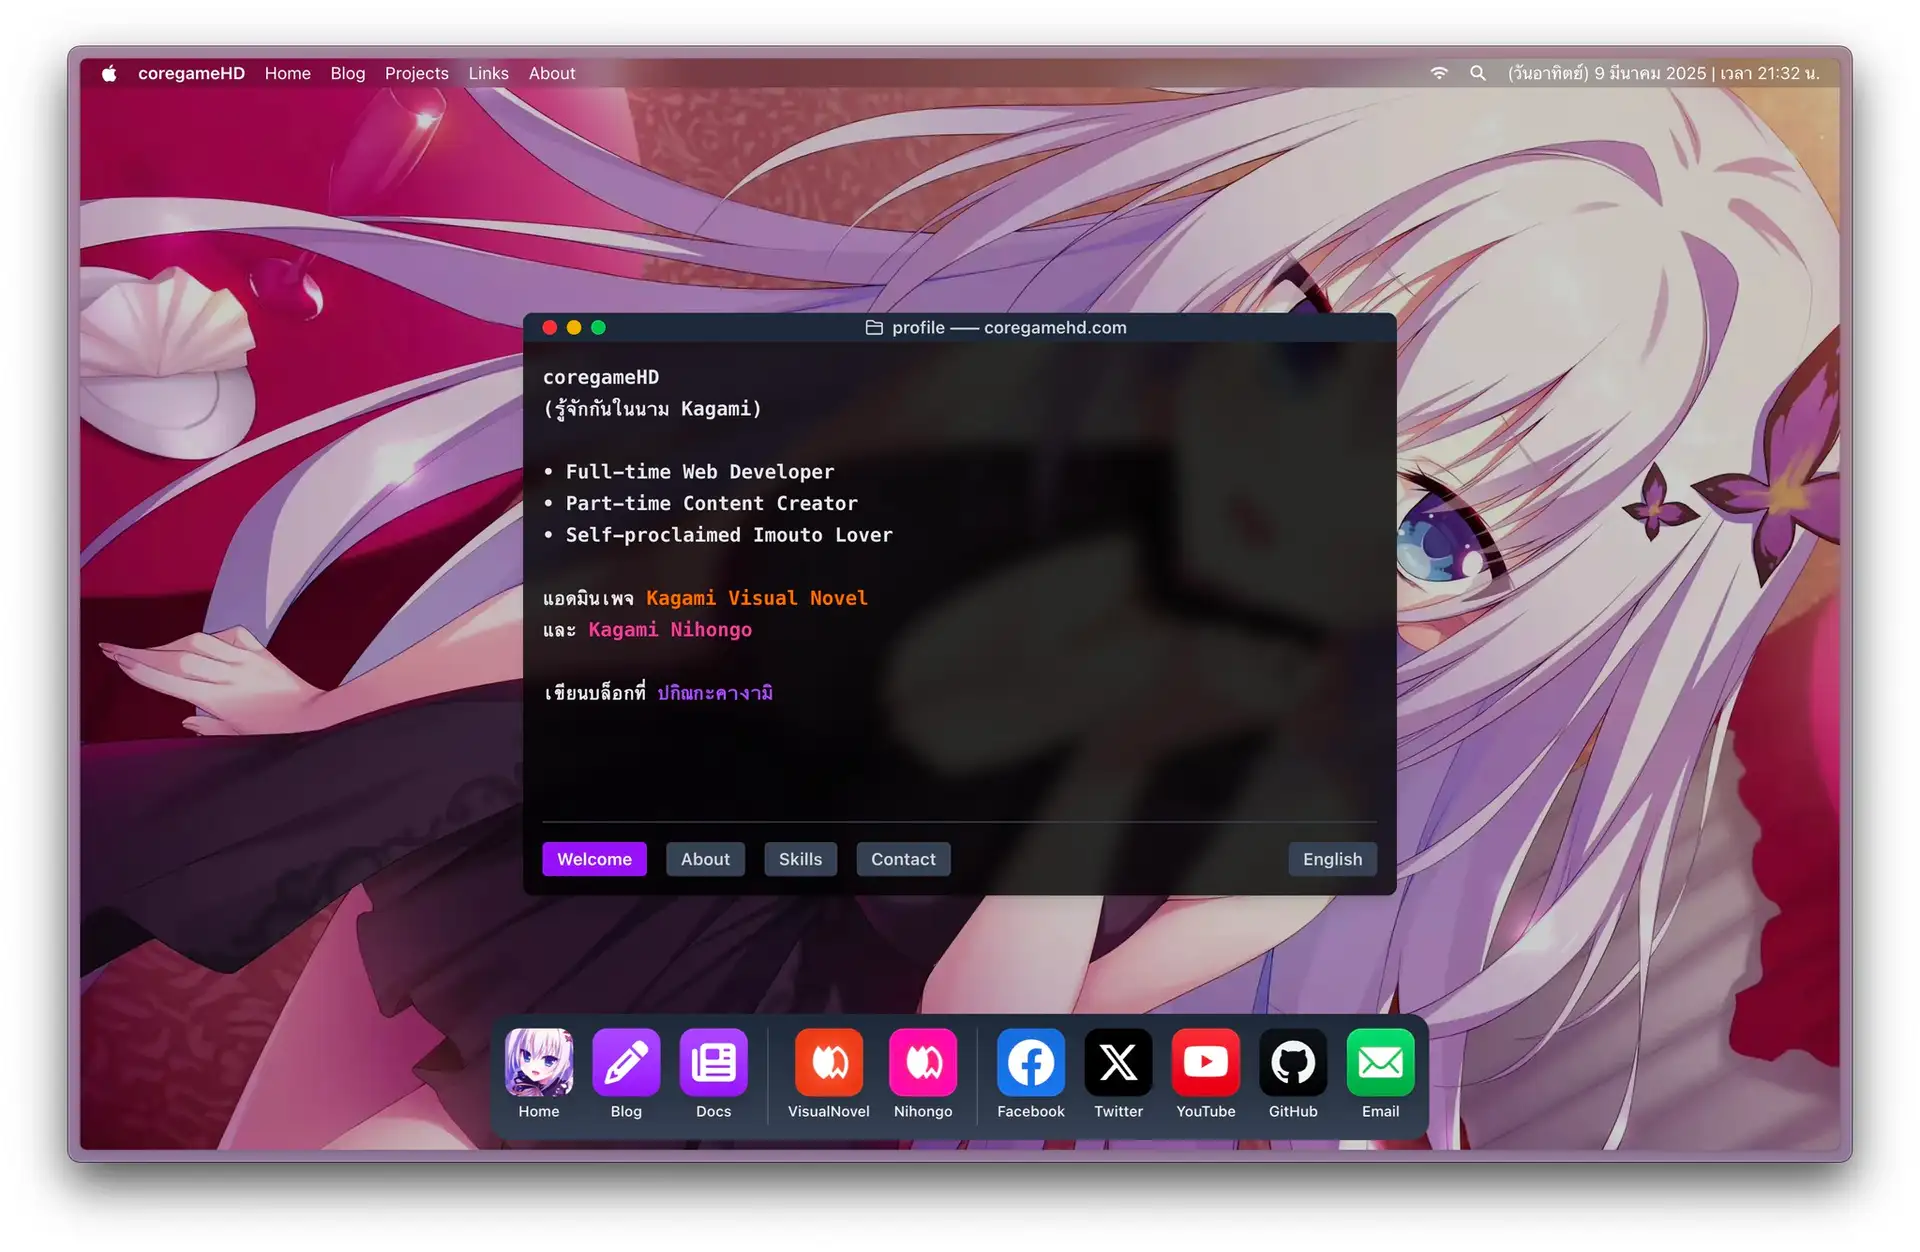Switch to the Contact tab
The height and width of the screenshot is (1252, 1920).
pos(902,859)
